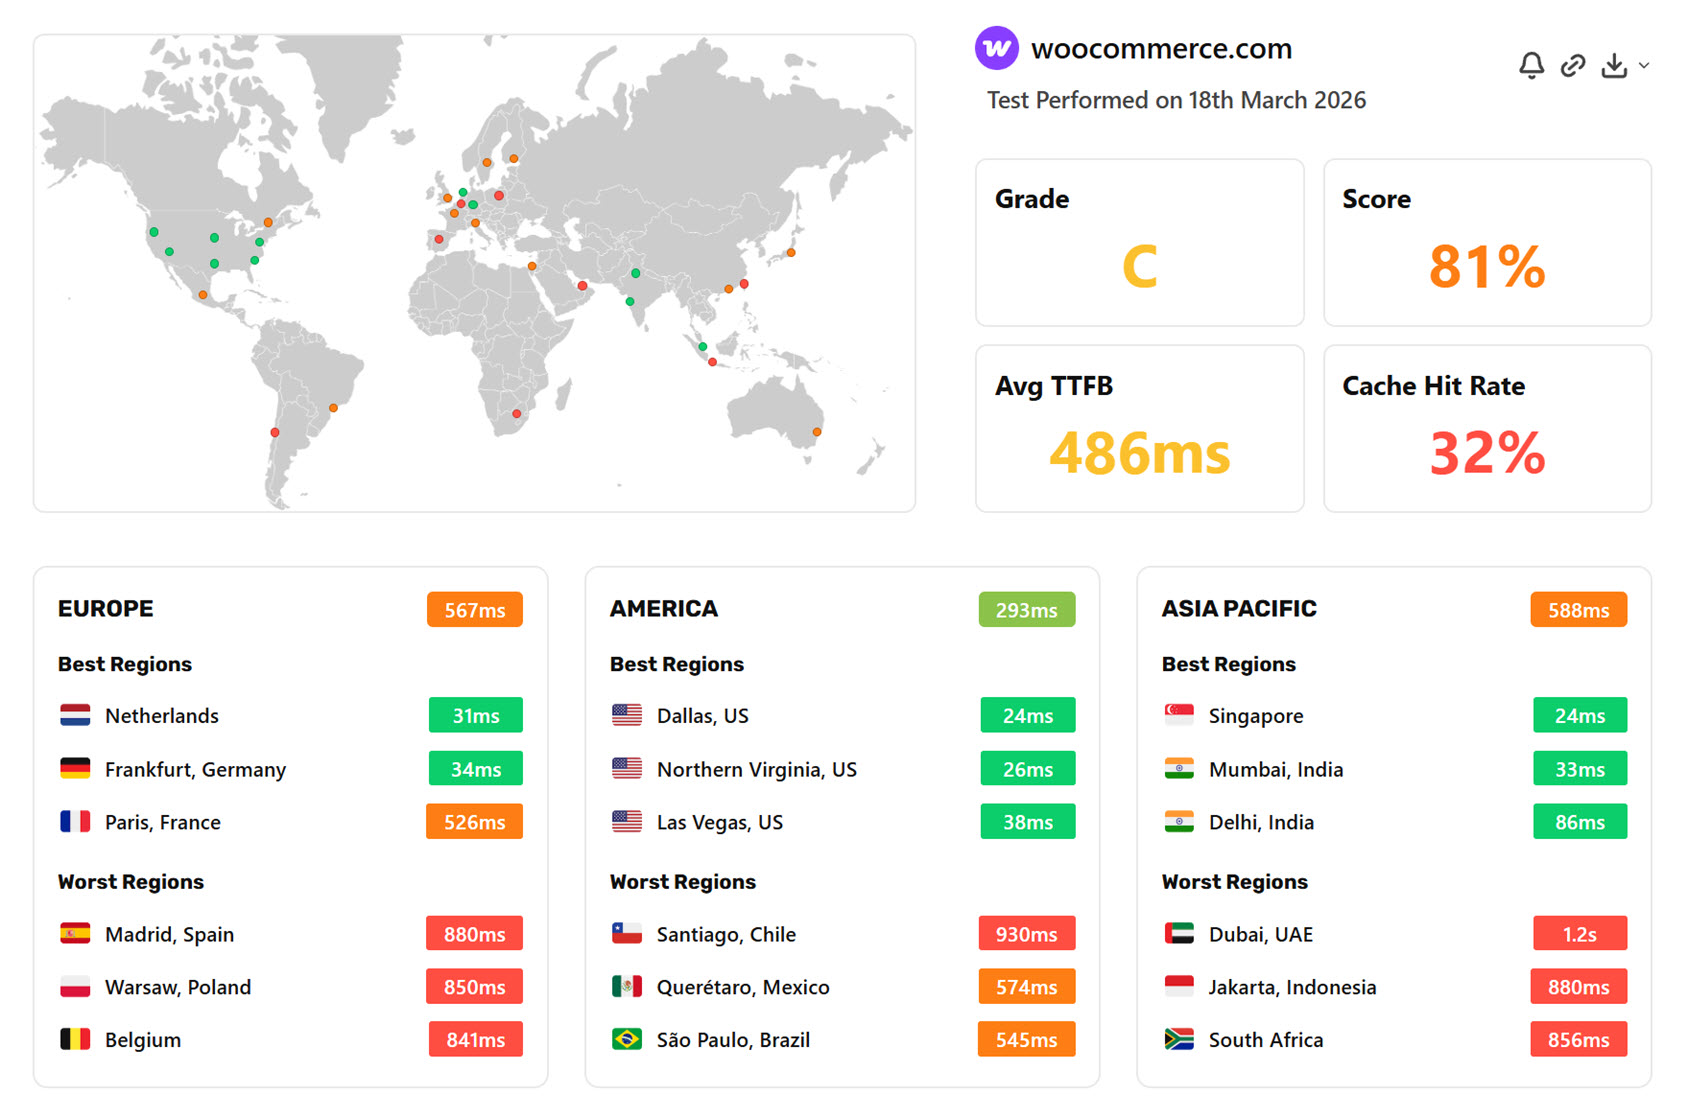Click the Netherlands flag icon
The height and width of the screenshot is (1118, 1688).
(75, 716)
